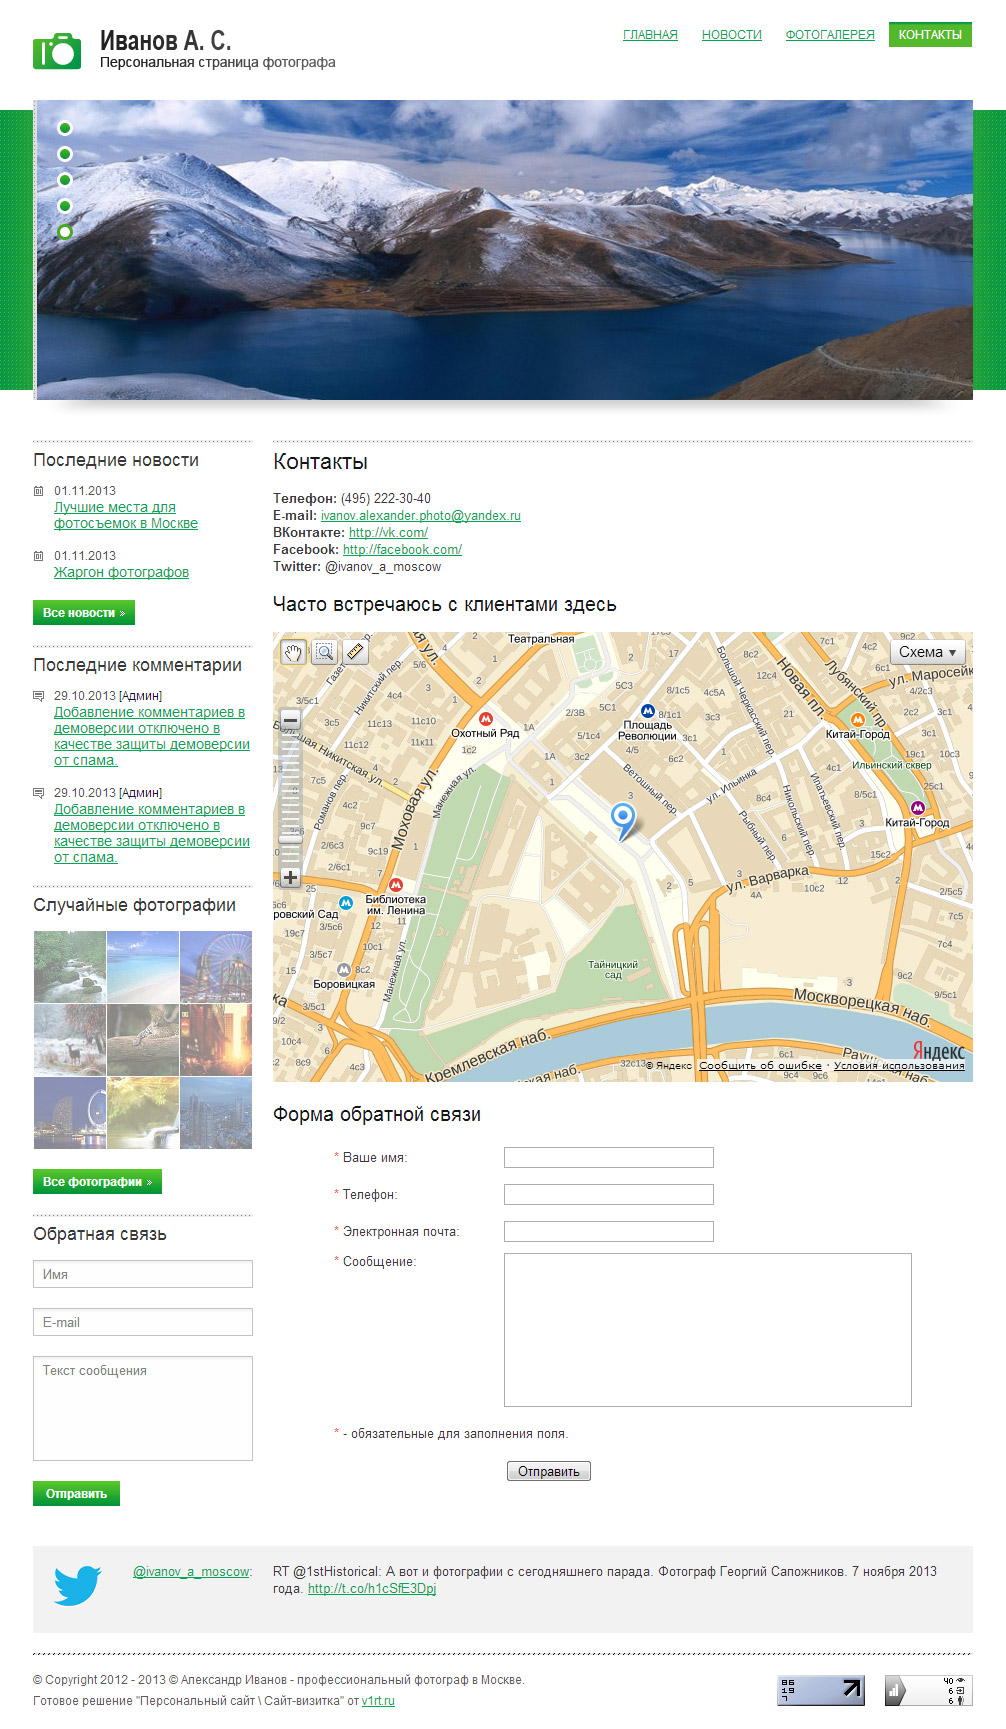
Task: Select the third slideshow dot indicator
Action: coord(65,180)
